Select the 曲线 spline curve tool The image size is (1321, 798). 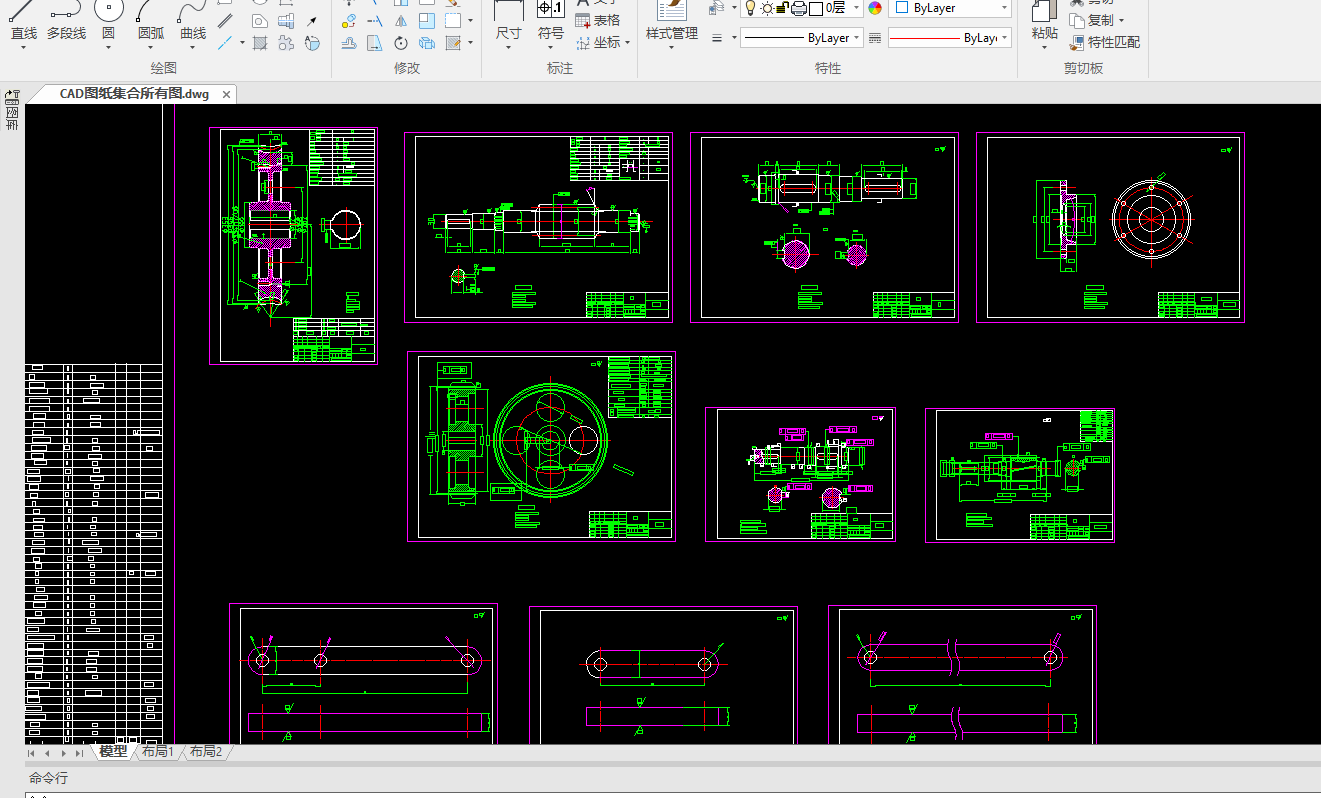coord(193,22)
